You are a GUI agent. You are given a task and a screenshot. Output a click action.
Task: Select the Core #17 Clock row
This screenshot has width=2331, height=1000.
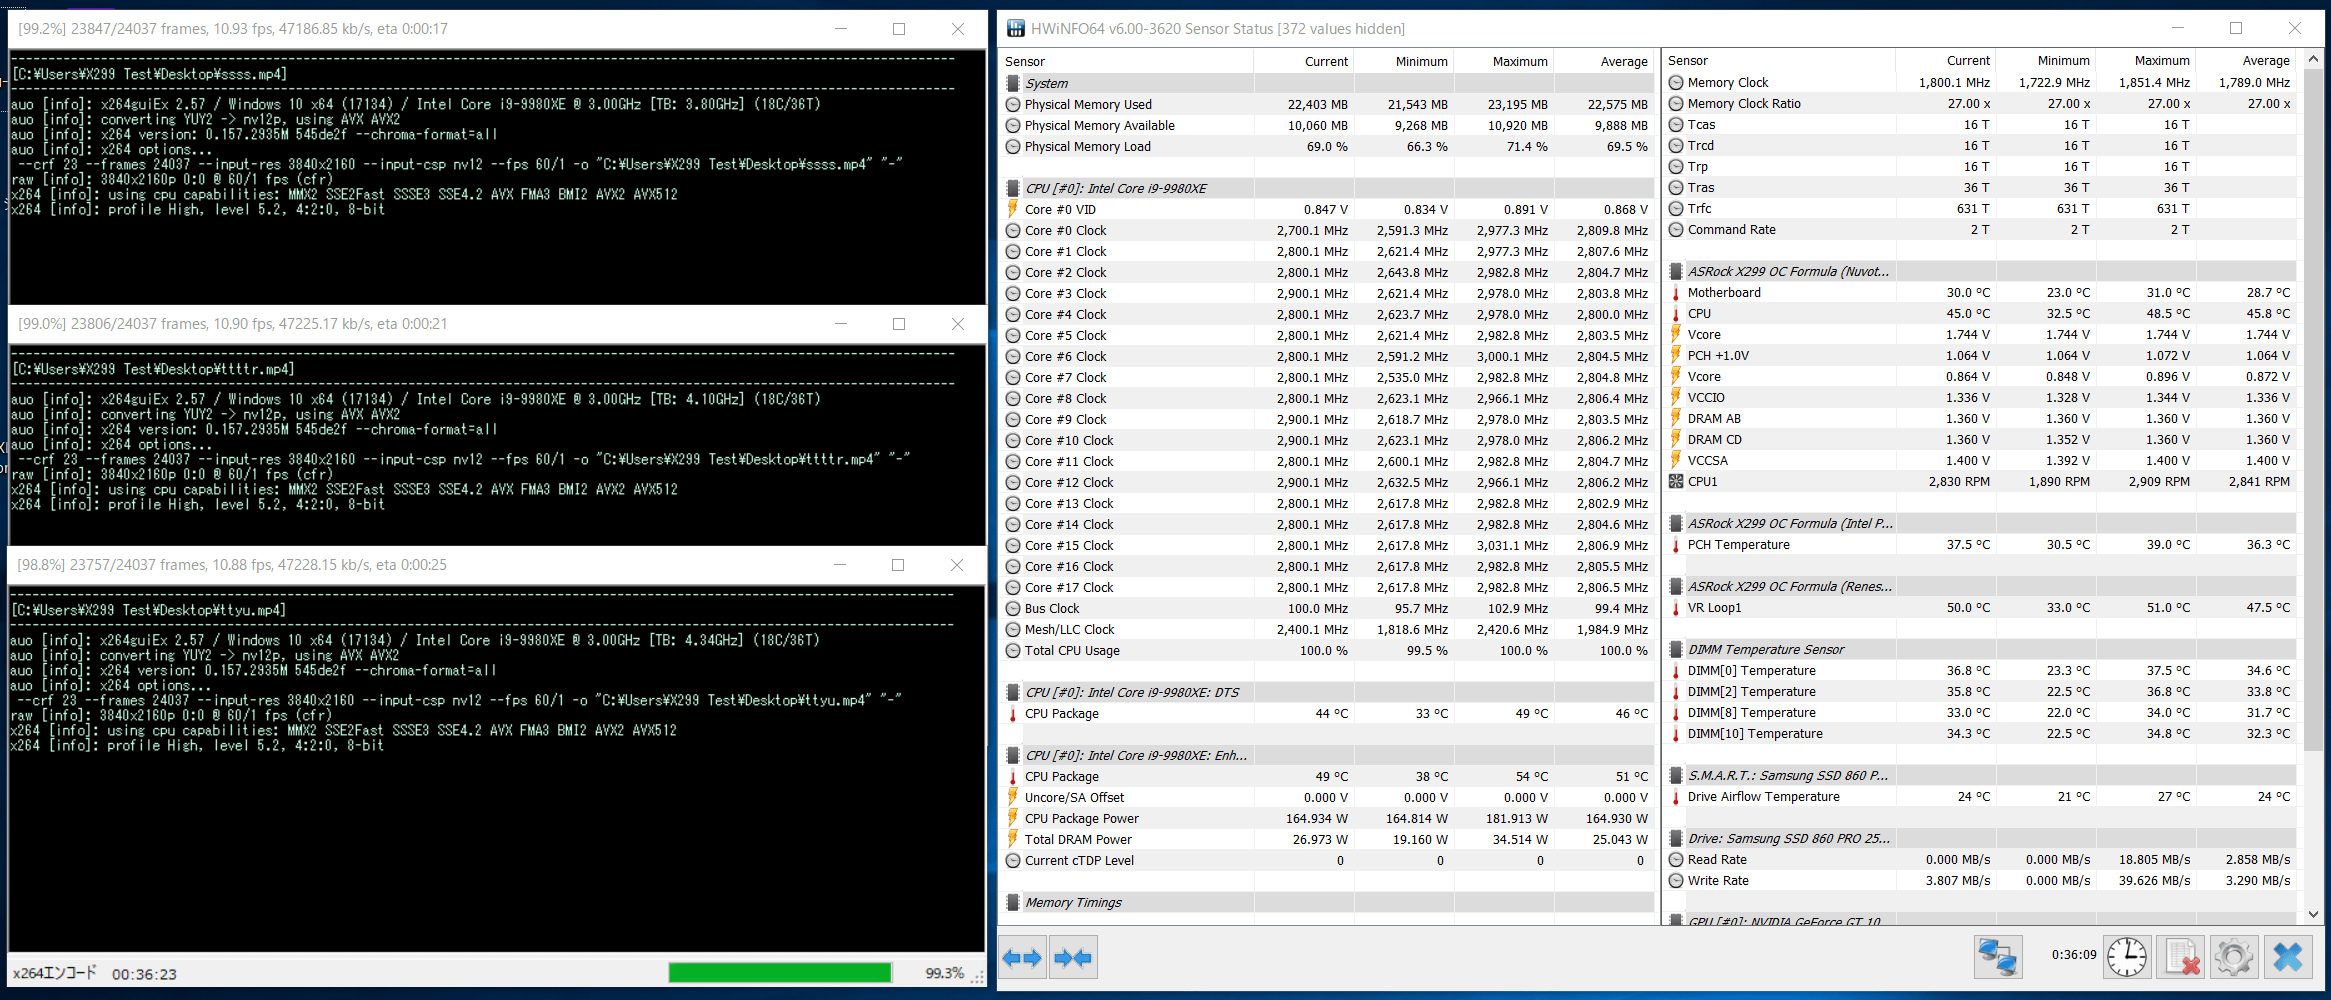pos(1327,587)
